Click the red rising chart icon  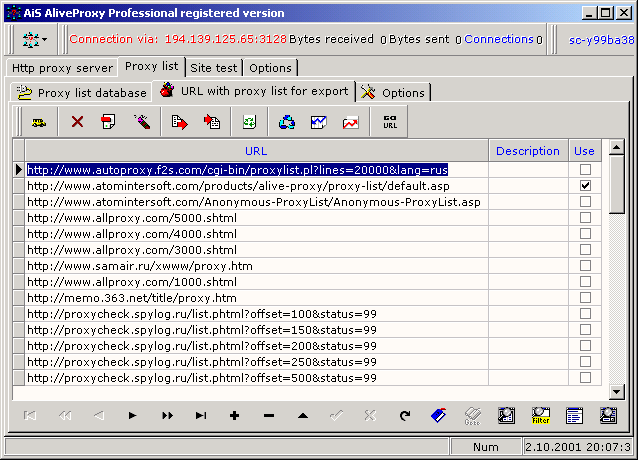point(350,122)
